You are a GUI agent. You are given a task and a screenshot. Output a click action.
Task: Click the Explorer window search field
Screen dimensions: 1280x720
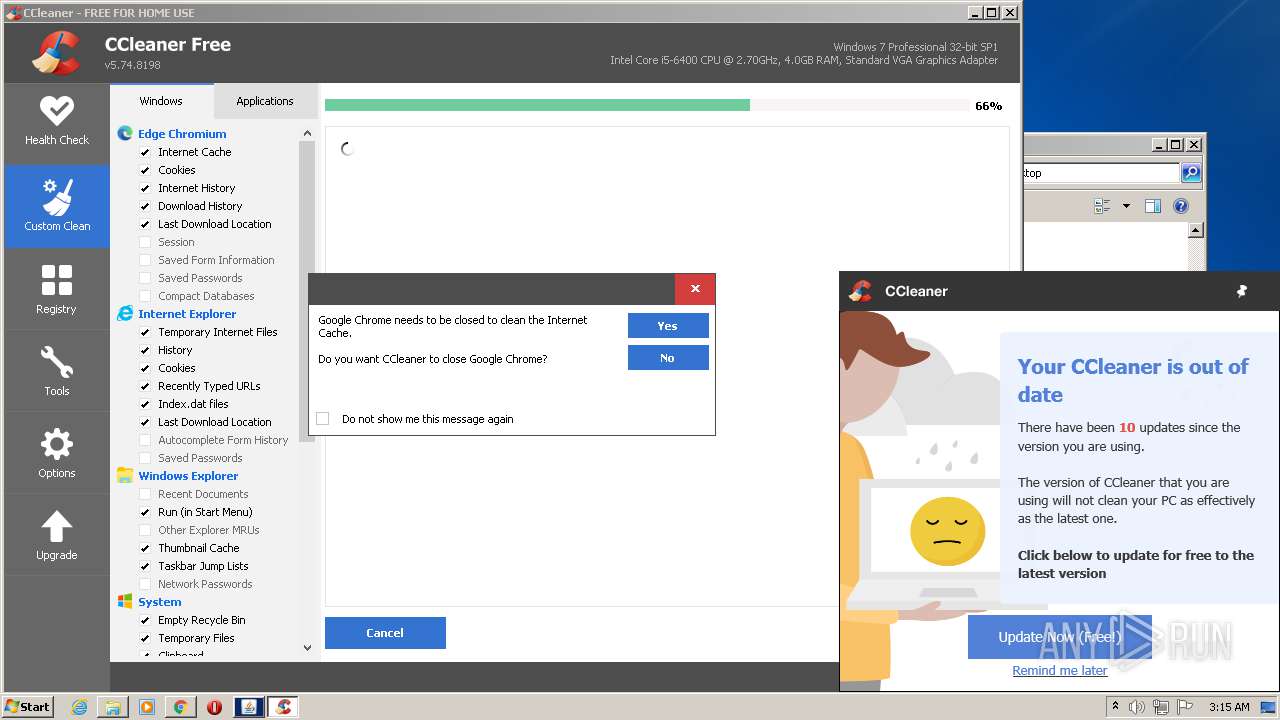click(x=1100, y=173)
